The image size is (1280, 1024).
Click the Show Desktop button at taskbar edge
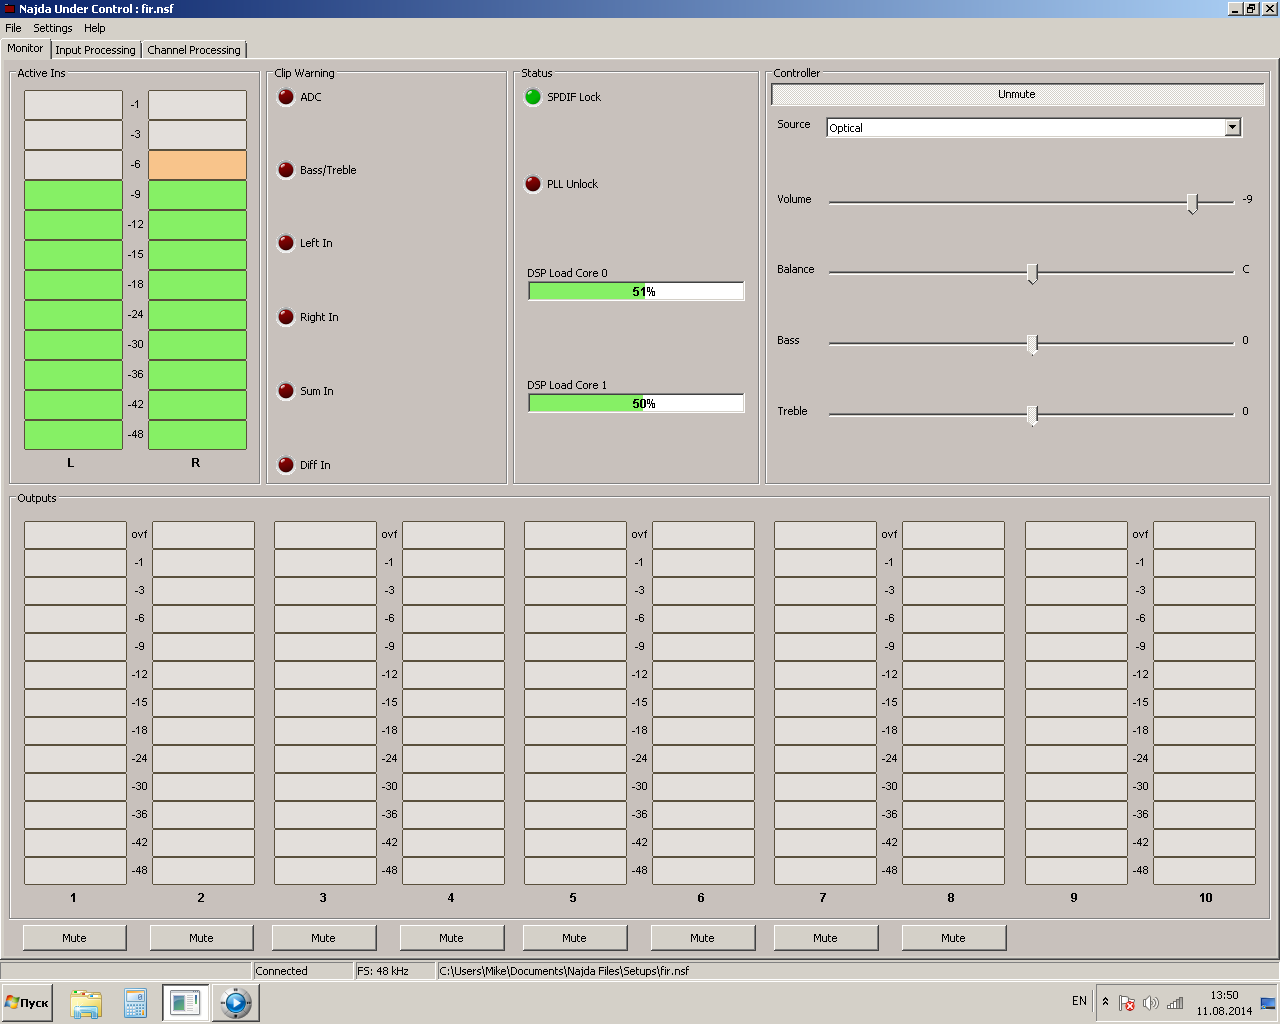click(1268, 1003)
